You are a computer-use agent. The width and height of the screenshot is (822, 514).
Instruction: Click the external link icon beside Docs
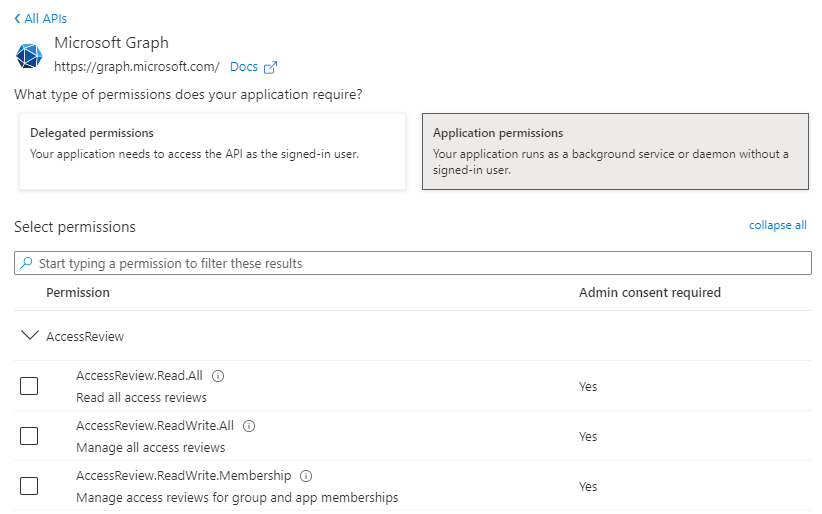(270, 68)
